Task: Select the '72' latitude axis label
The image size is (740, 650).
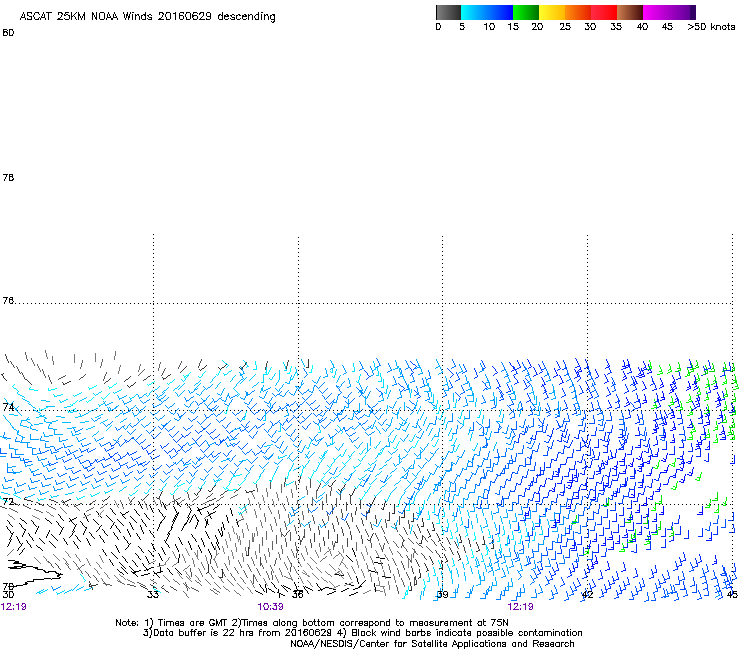Action: point(8,501)
